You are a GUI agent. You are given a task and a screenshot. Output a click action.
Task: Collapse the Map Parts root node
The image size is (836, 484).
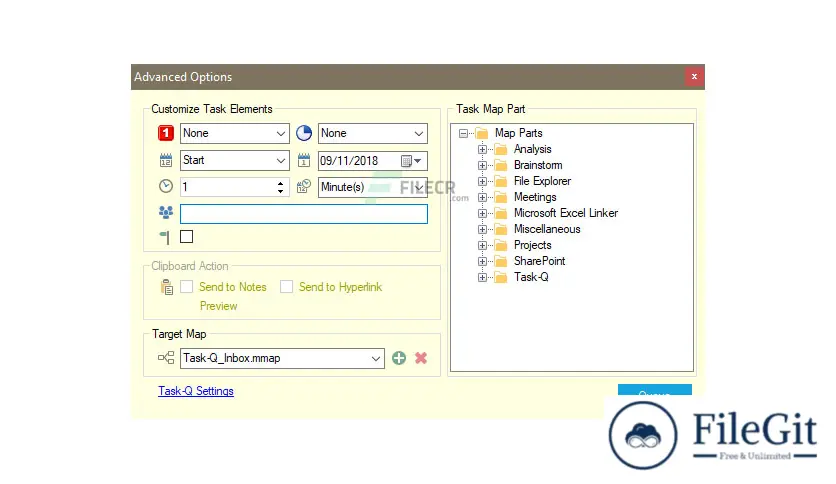463,133
